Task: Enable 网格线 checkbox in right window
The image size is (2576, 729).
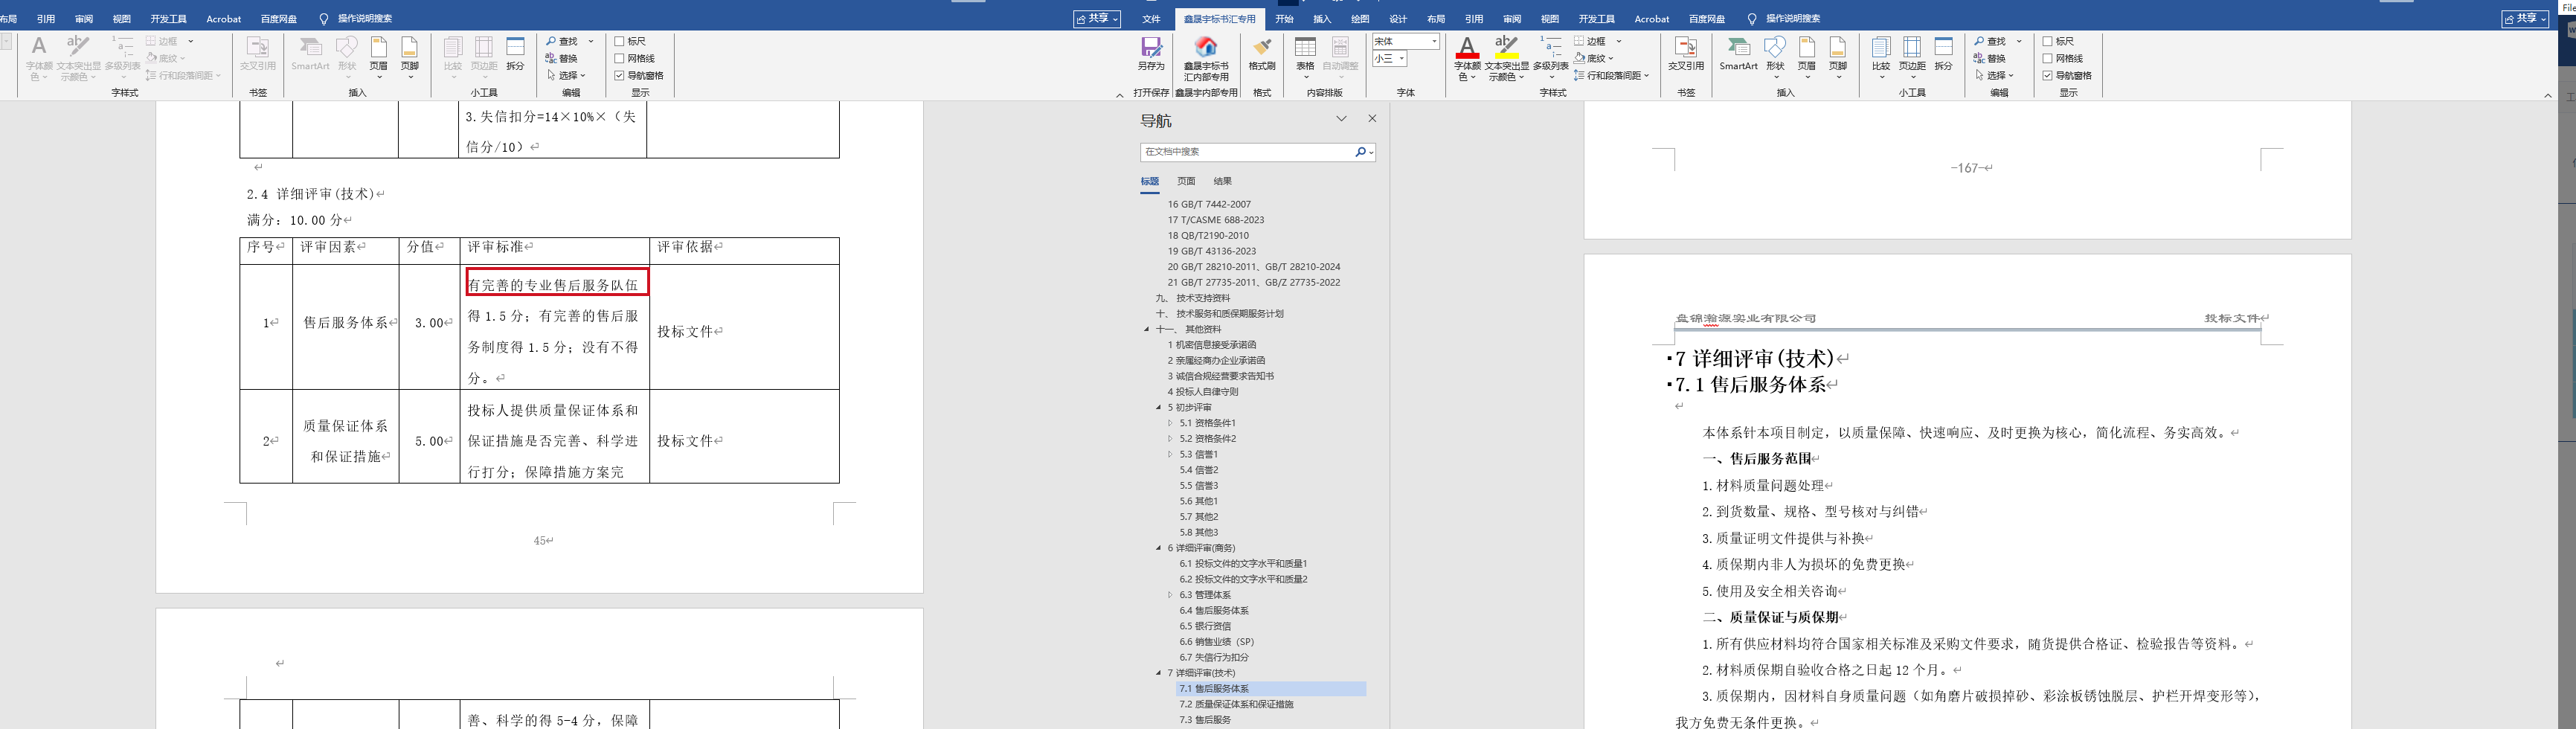Action: click(2047, 58)
